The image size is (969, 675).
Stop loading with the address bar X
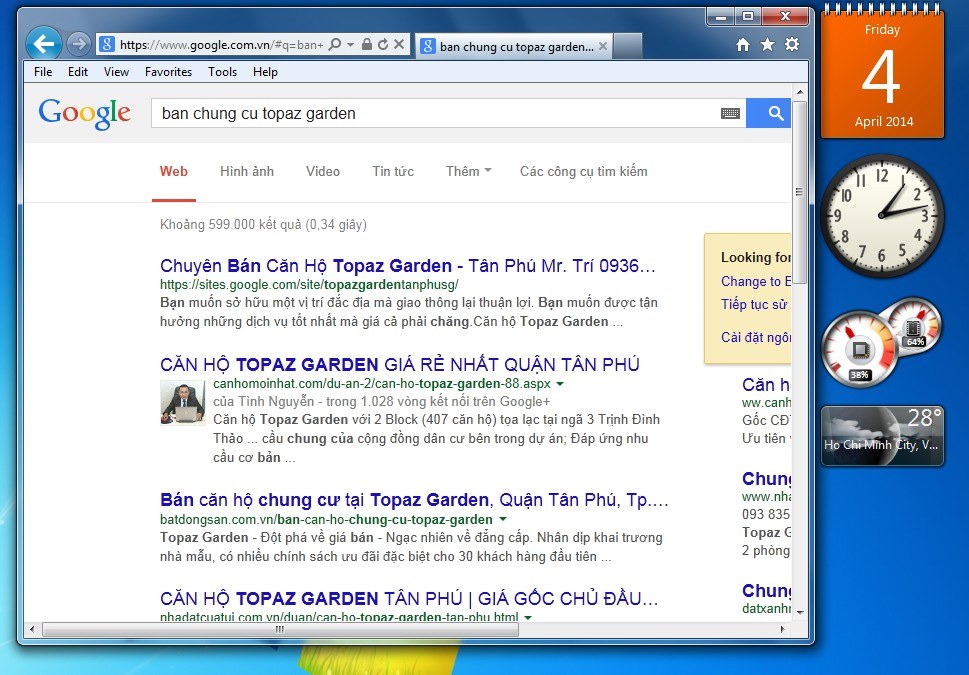coord(399,44)
